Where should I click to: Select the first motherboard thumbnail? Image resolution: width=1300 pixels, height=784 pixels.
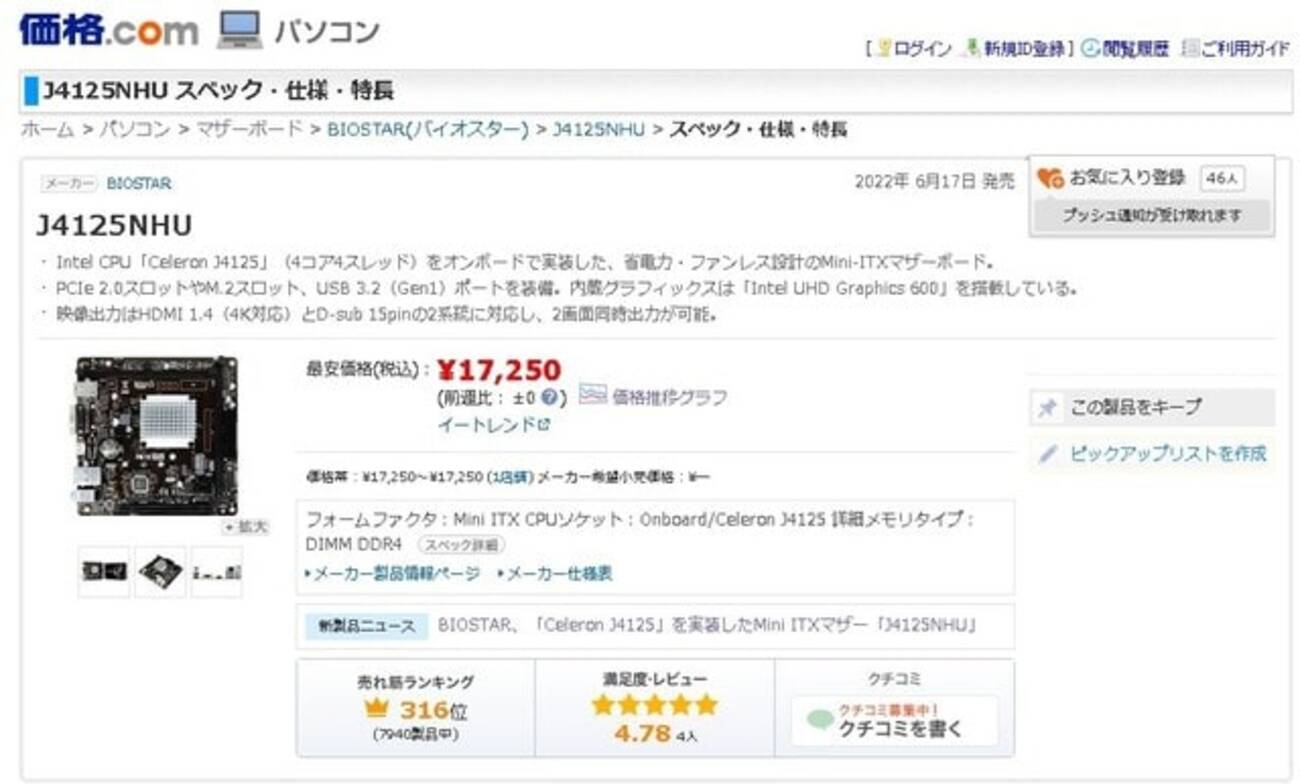click(103, 571)
